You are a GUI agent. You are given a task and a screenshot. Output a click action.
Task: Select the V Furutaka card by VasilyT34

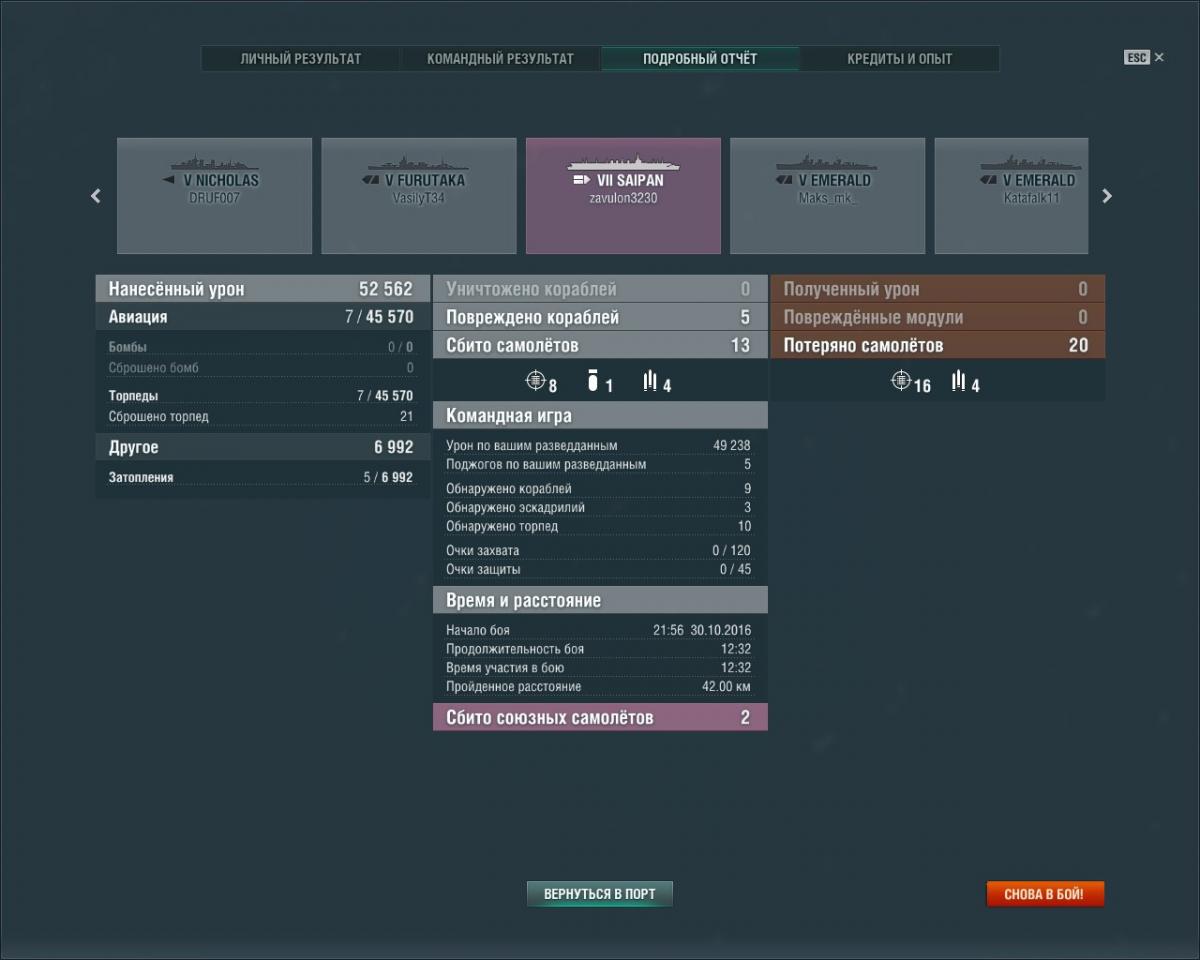coord(418,196)
